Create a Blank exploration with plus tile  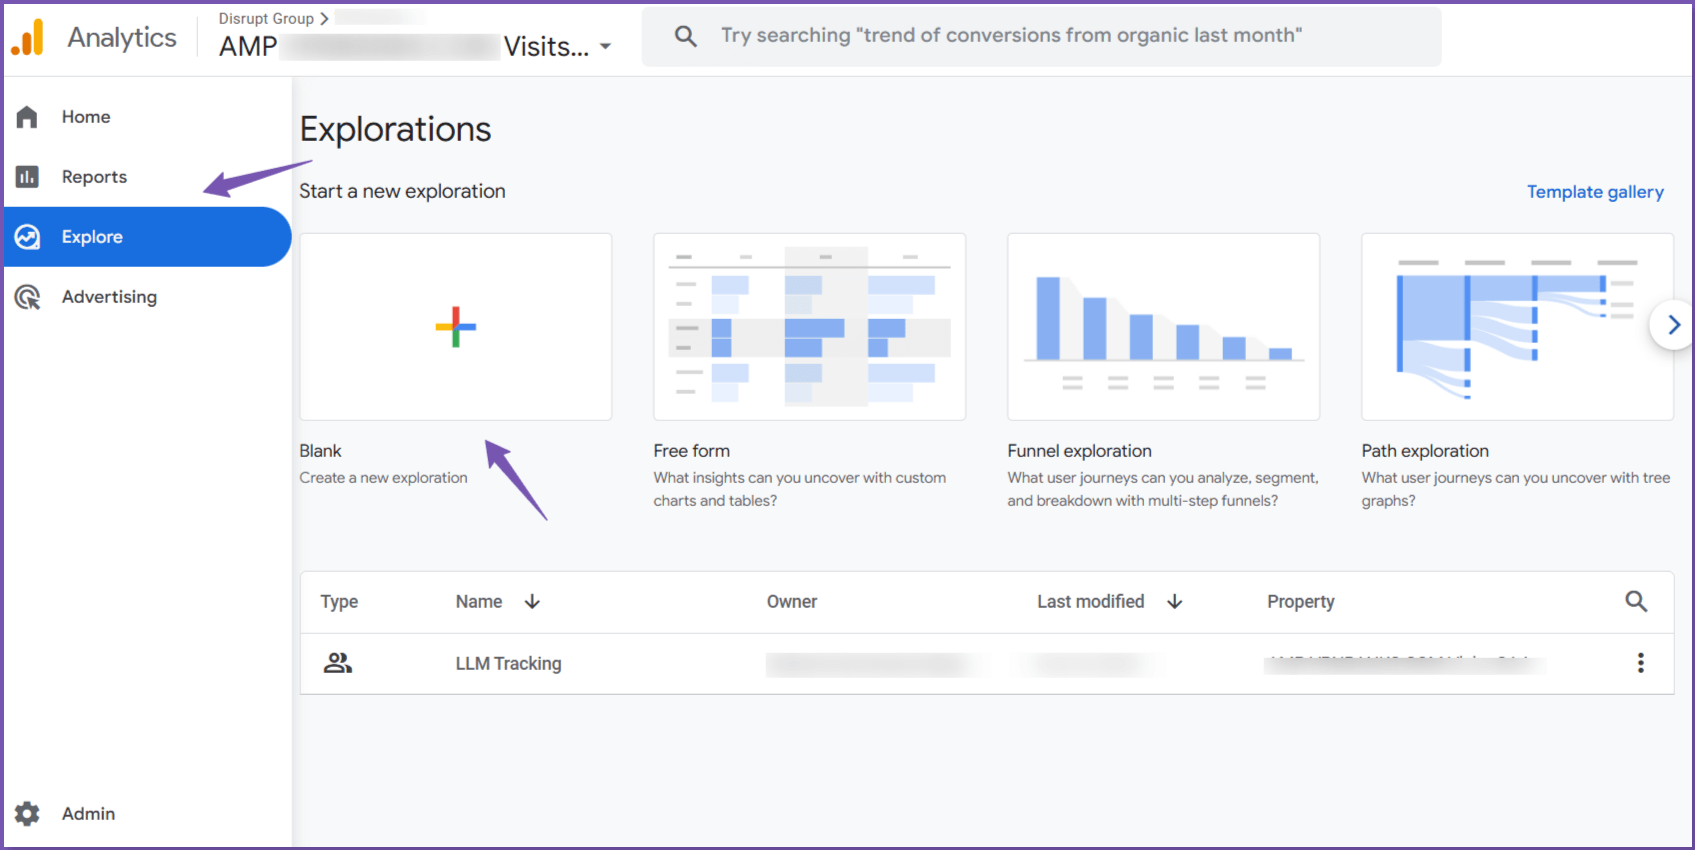tap(456, 327)
